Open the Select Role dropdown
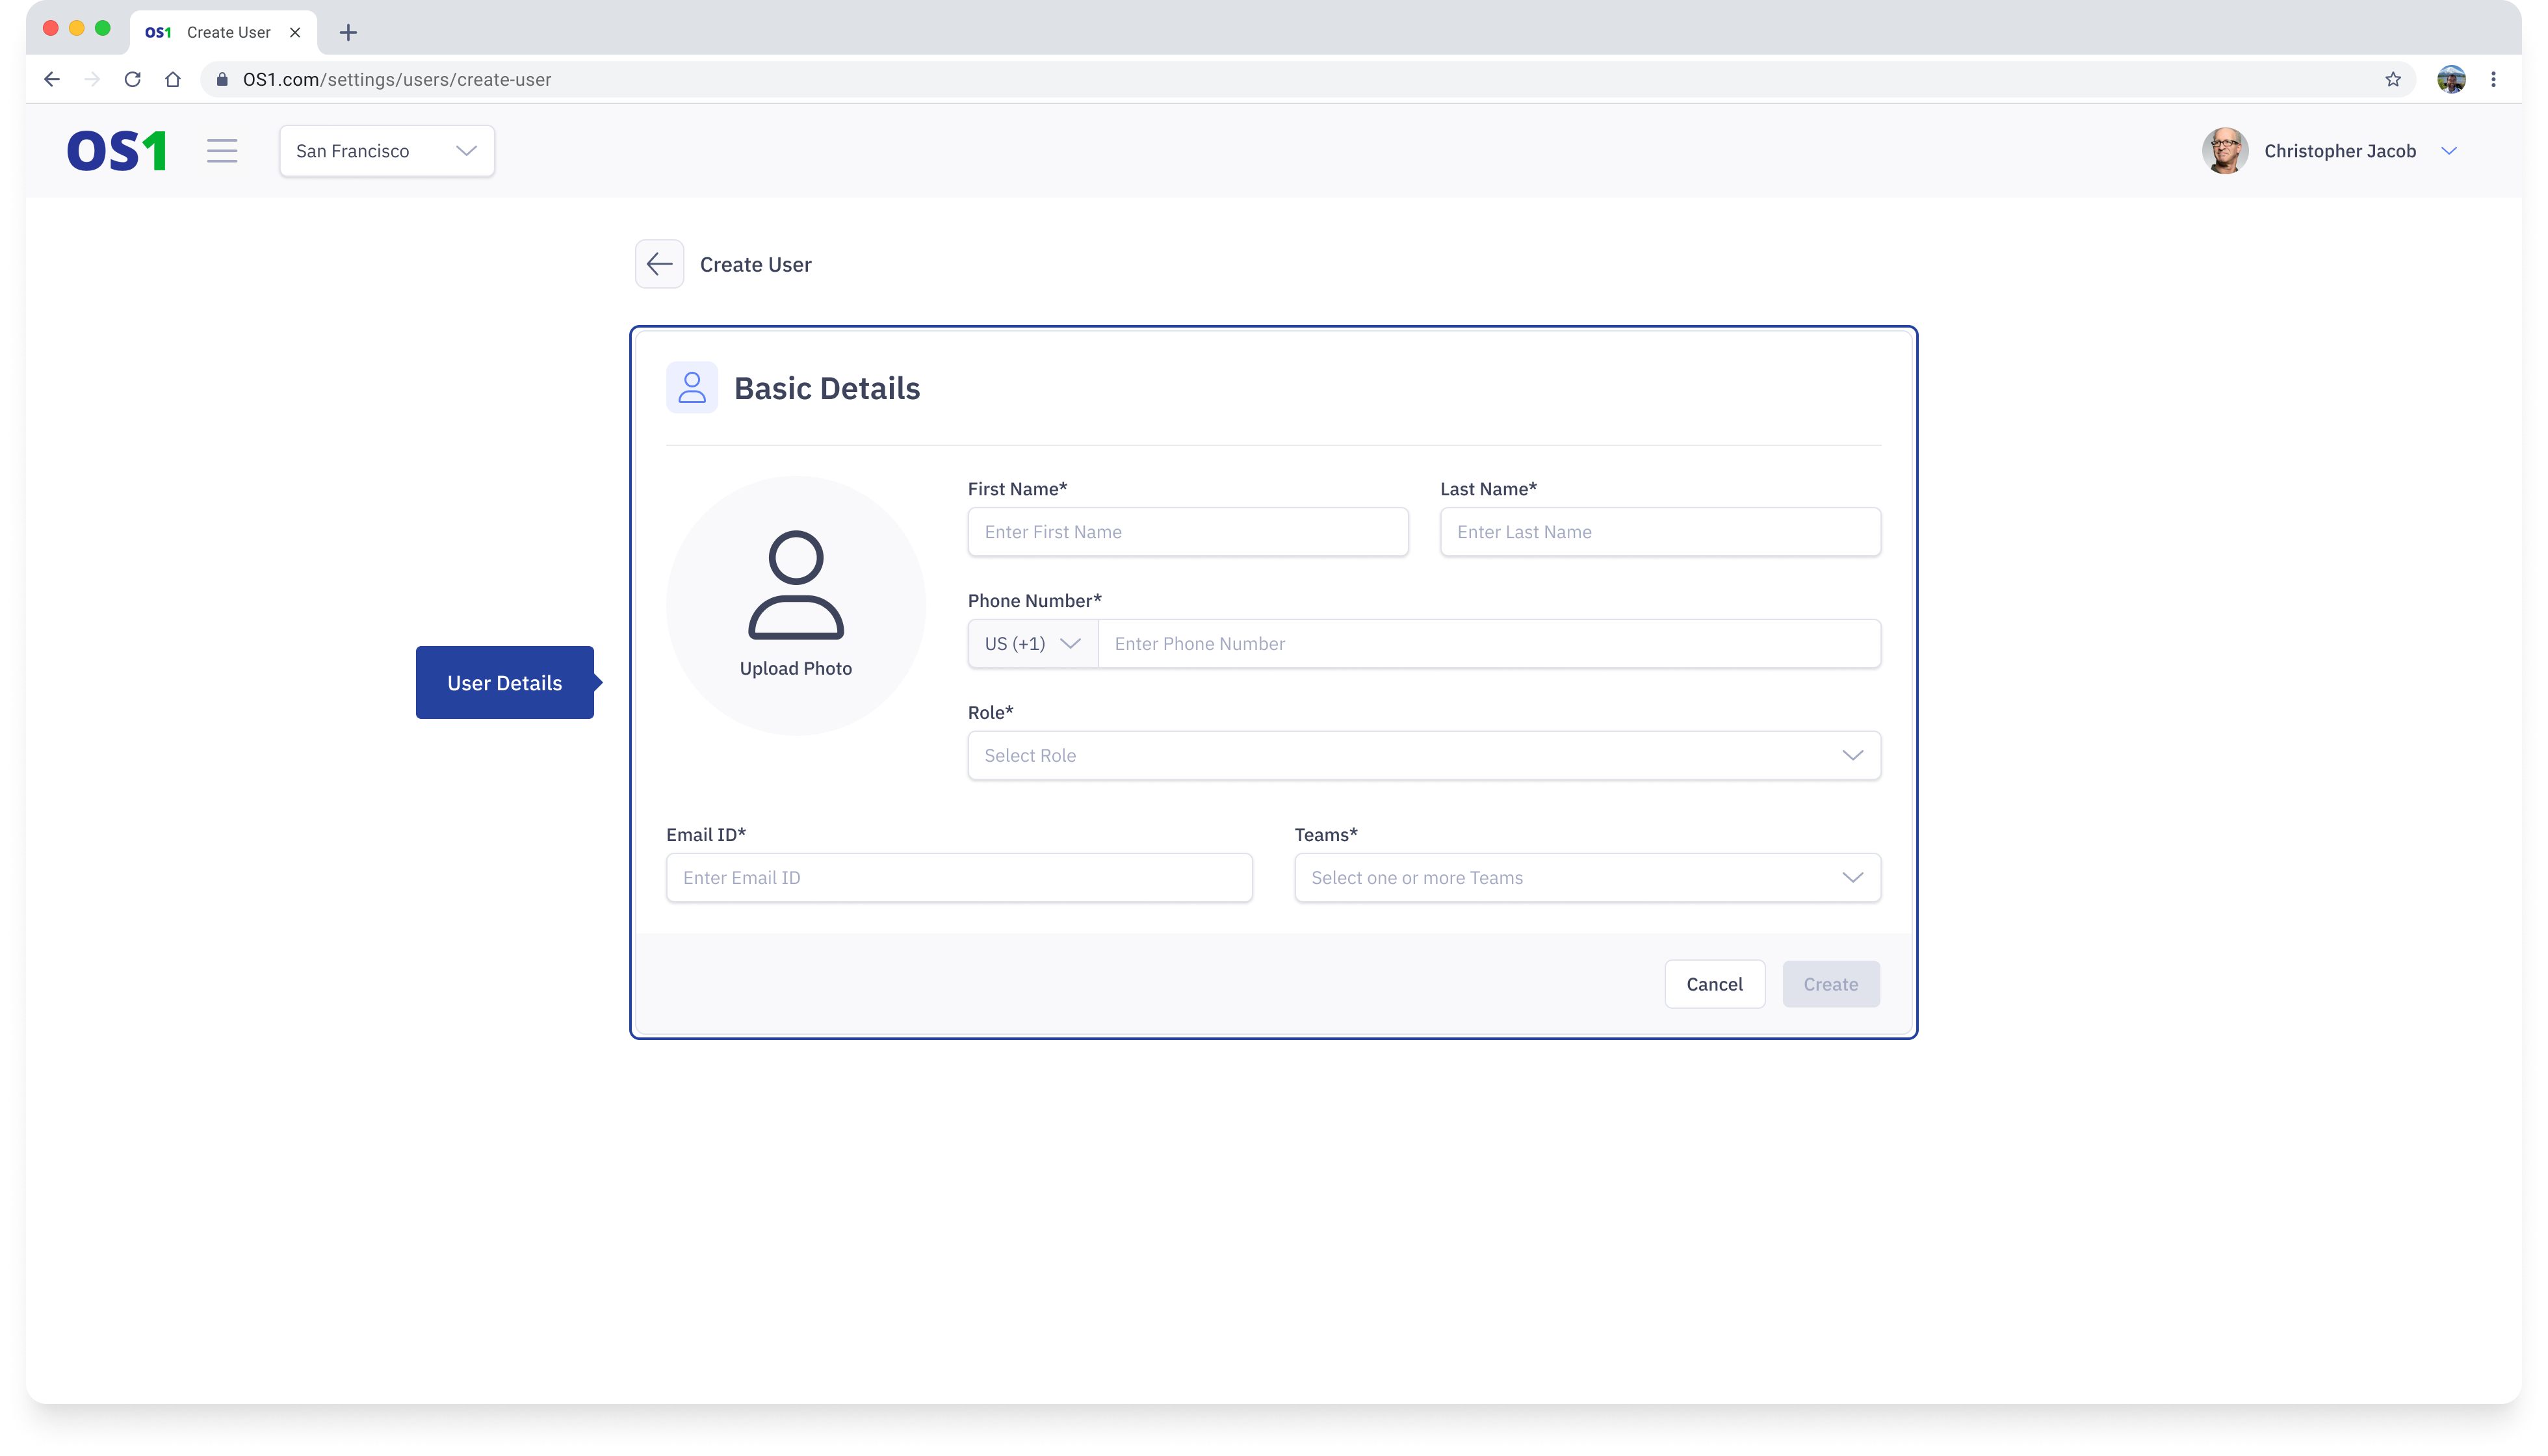2548x1456 pixels. click(x=1423, y=756)
